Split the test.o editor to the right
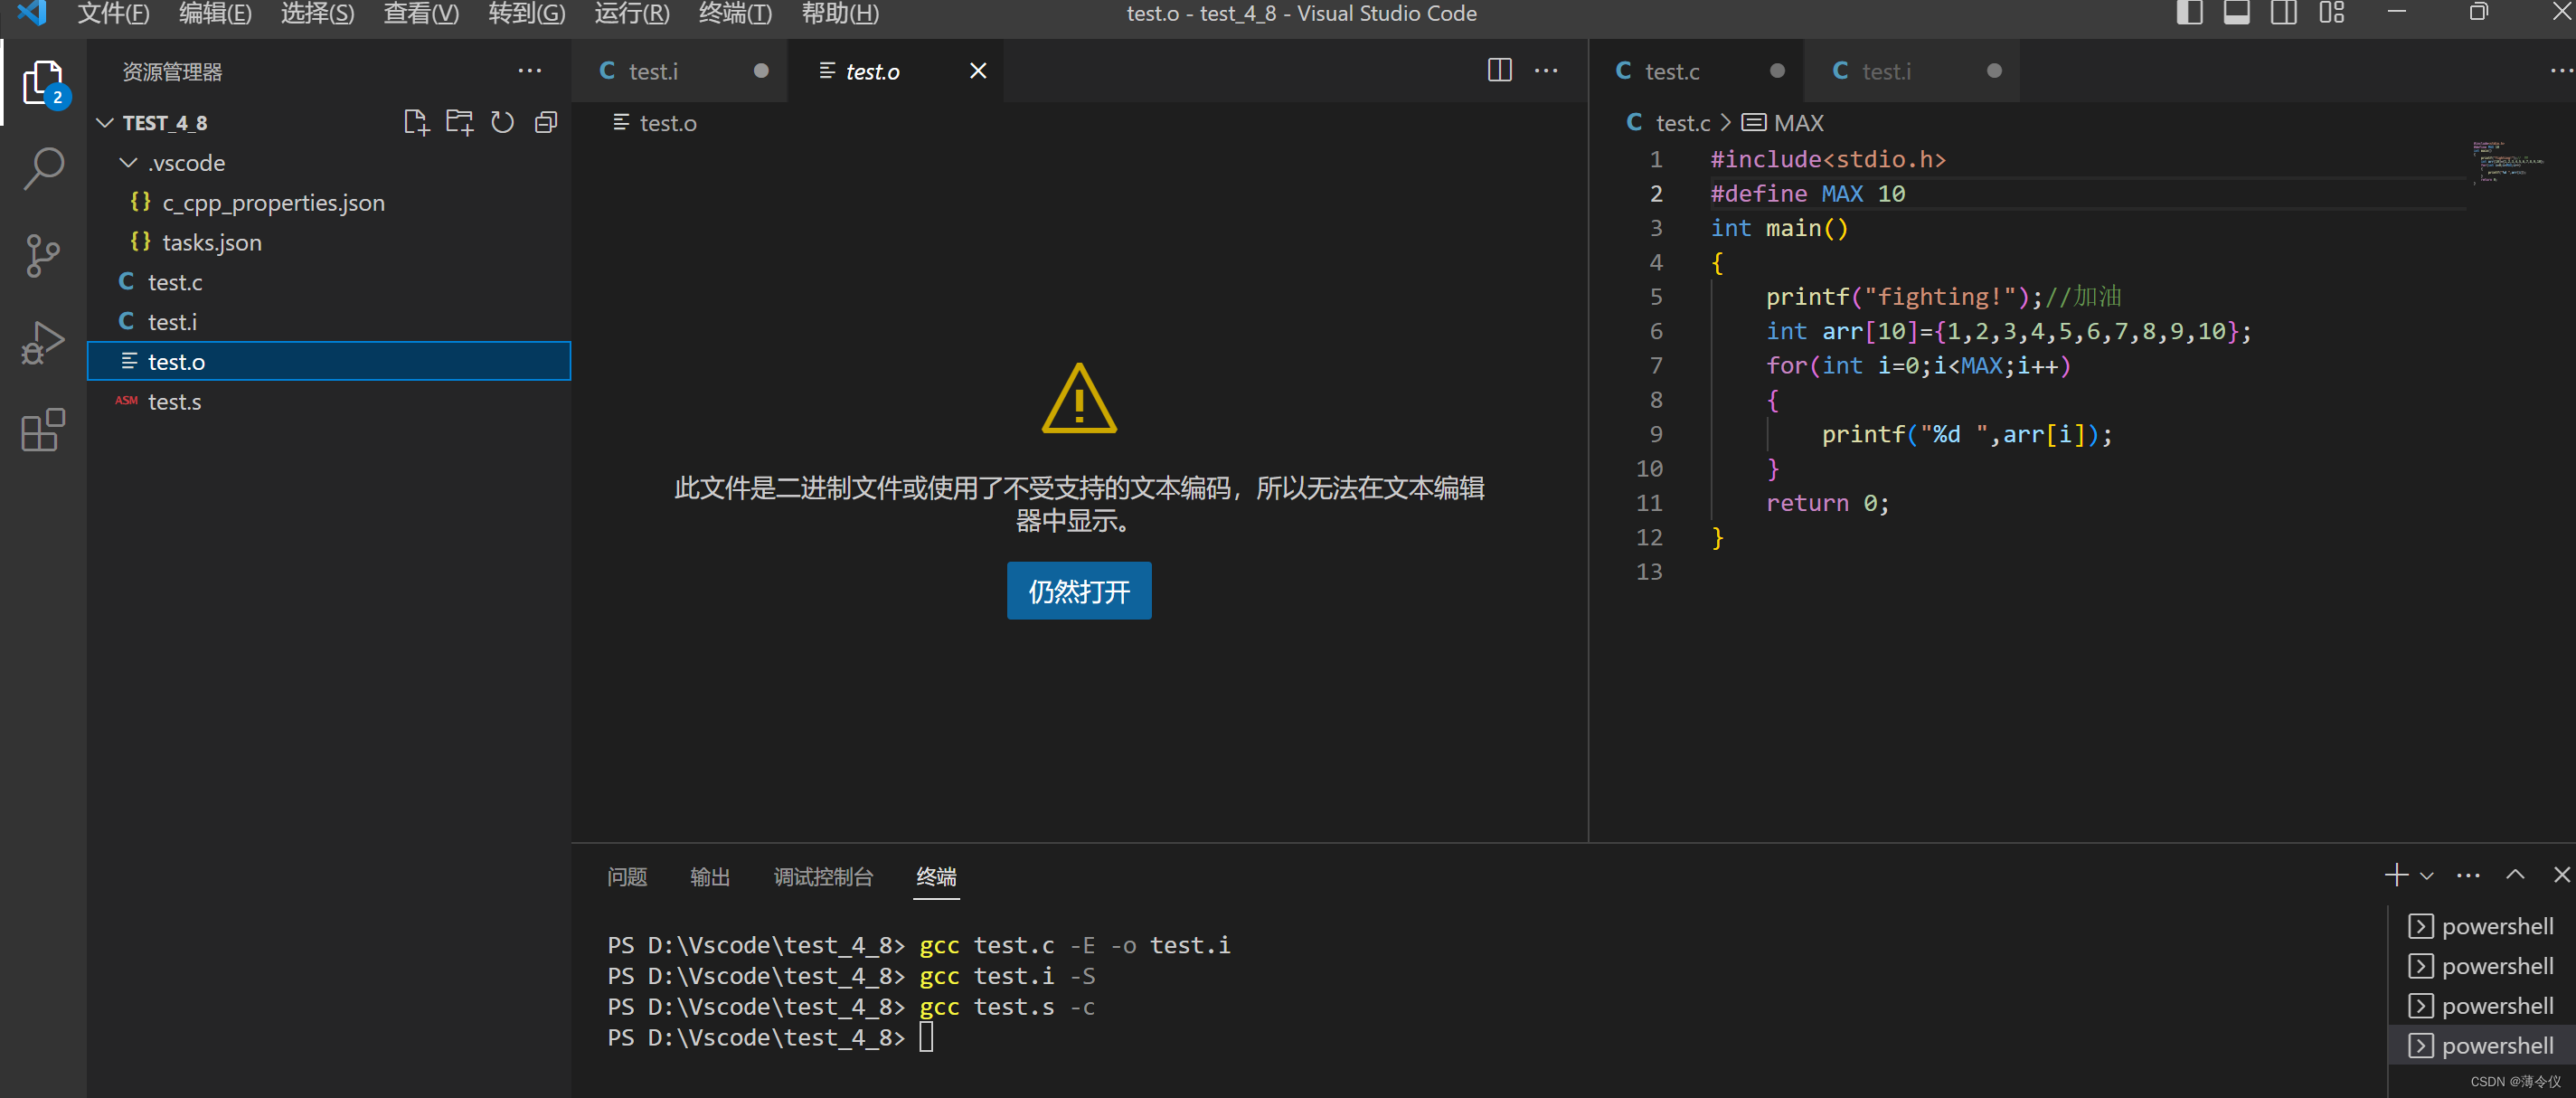This screenshot has height=1098, width=2576. (1499, 71)
